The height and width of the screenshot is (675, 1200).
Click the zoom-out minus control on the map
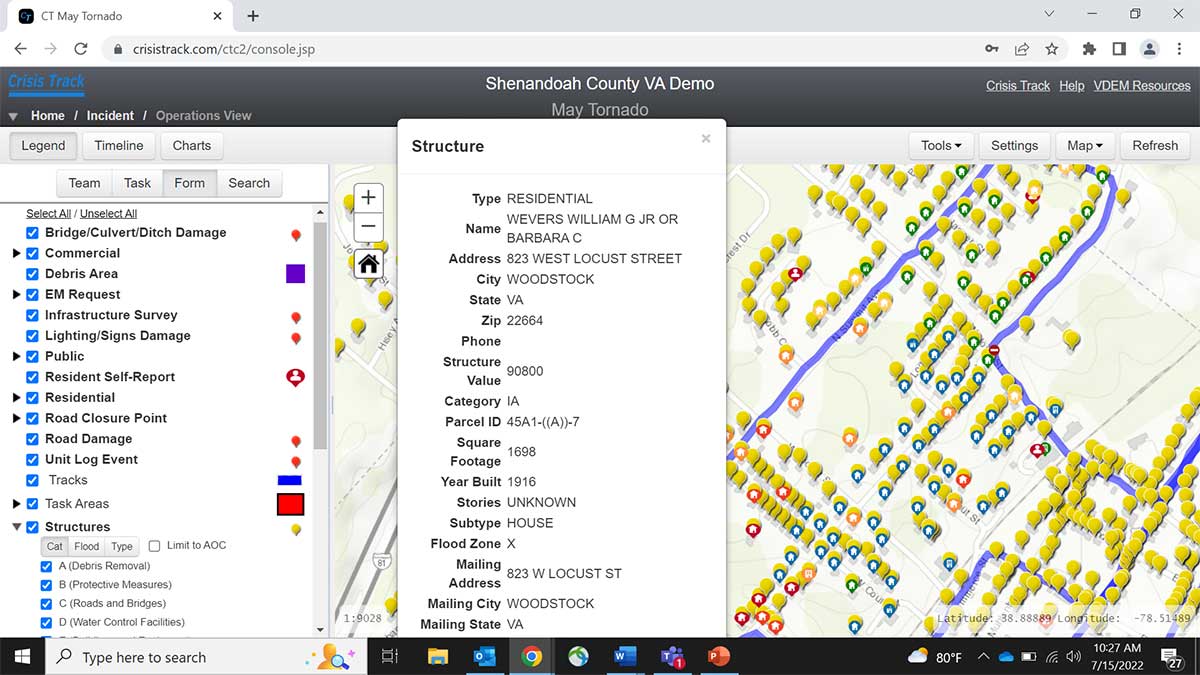pyautogui.click(x=368, y=227)
